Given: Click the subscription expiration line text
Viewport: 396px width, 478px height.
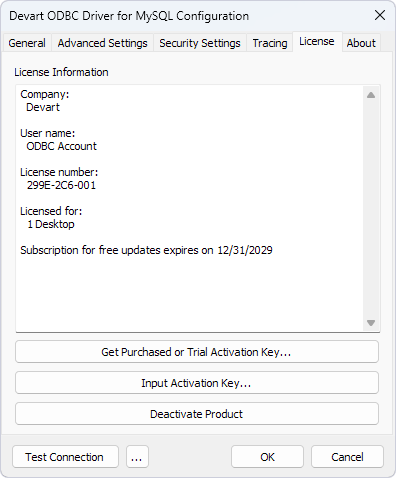Looking at the screenshot, I should [146, 250].
